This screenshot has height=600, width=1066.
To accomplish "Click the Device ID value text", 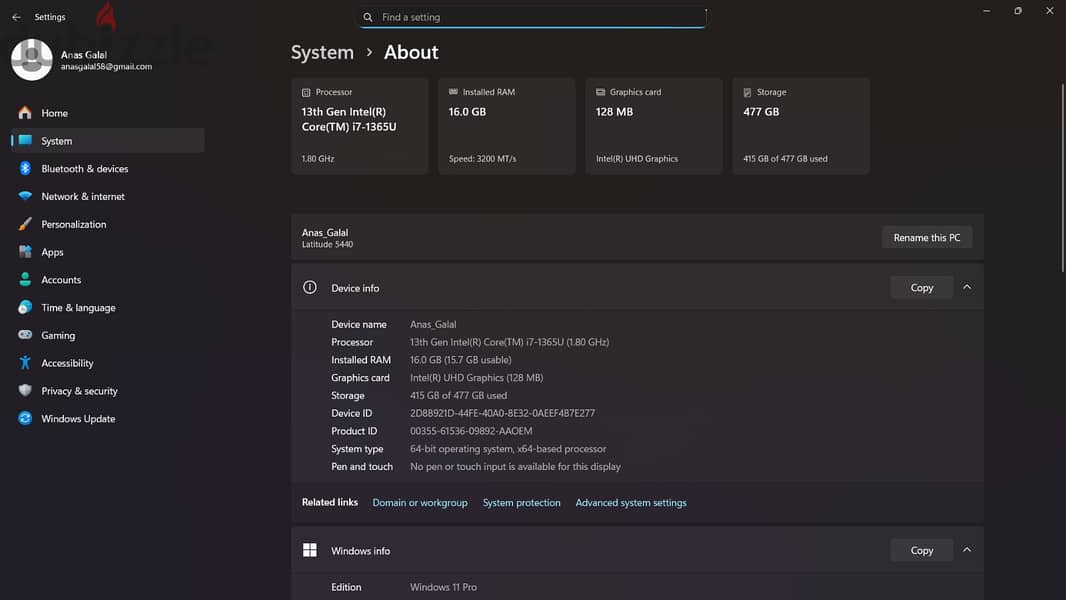I will (x=502, y=413).
